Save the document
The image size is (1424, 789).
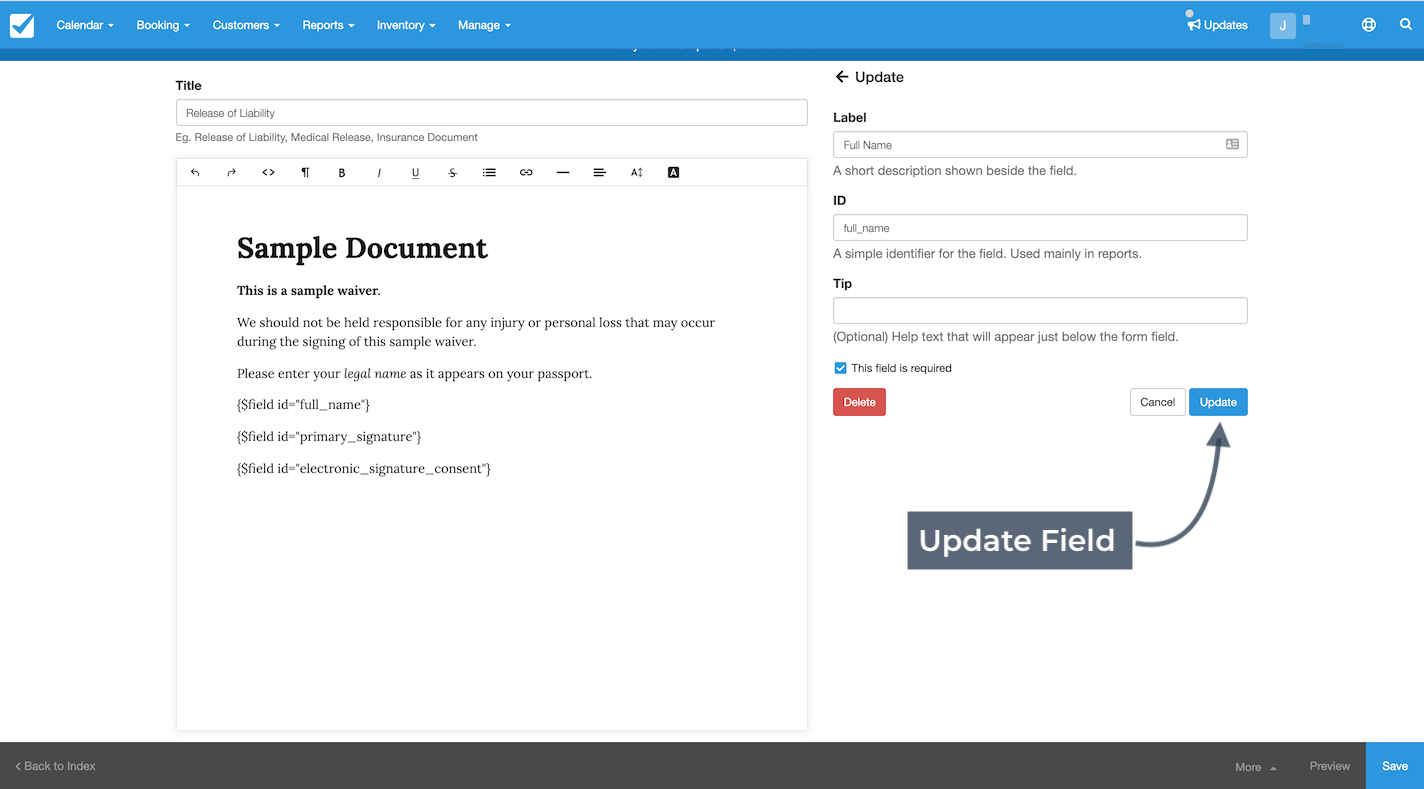(x=1395, y=766)
